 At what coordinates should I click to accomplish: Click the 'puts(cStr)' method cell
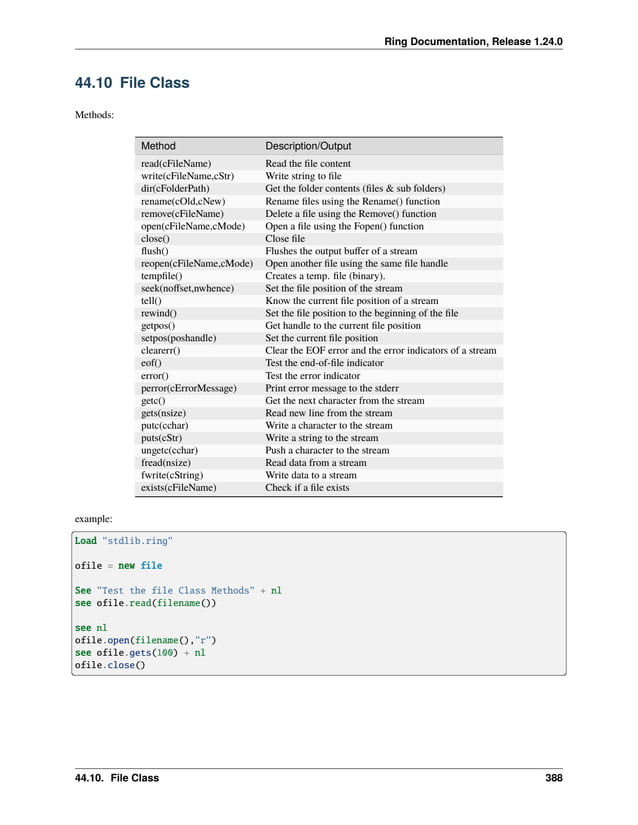tap(161, 438)
